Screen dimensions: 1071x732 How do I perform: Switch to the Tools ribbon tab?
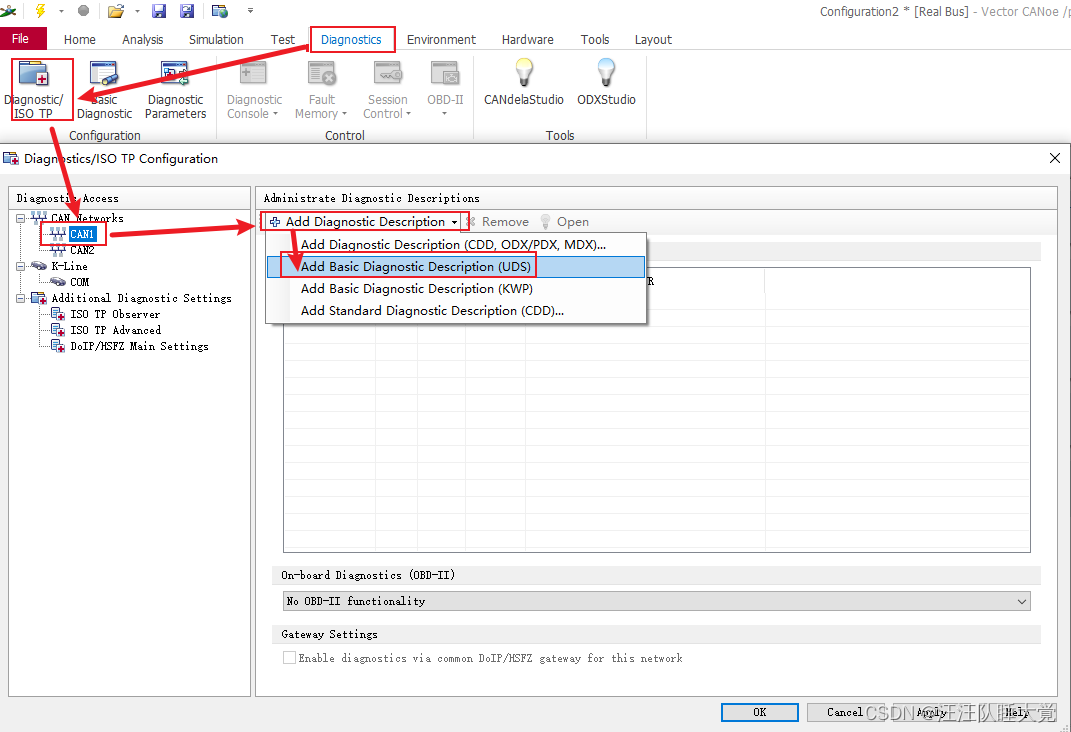coord(595,40)
